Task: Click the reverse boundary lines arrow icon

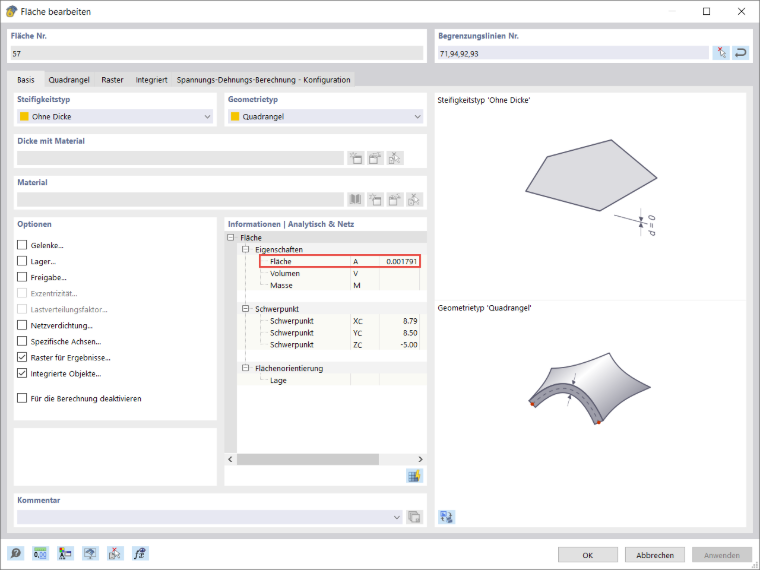Action: click(741, 53)
